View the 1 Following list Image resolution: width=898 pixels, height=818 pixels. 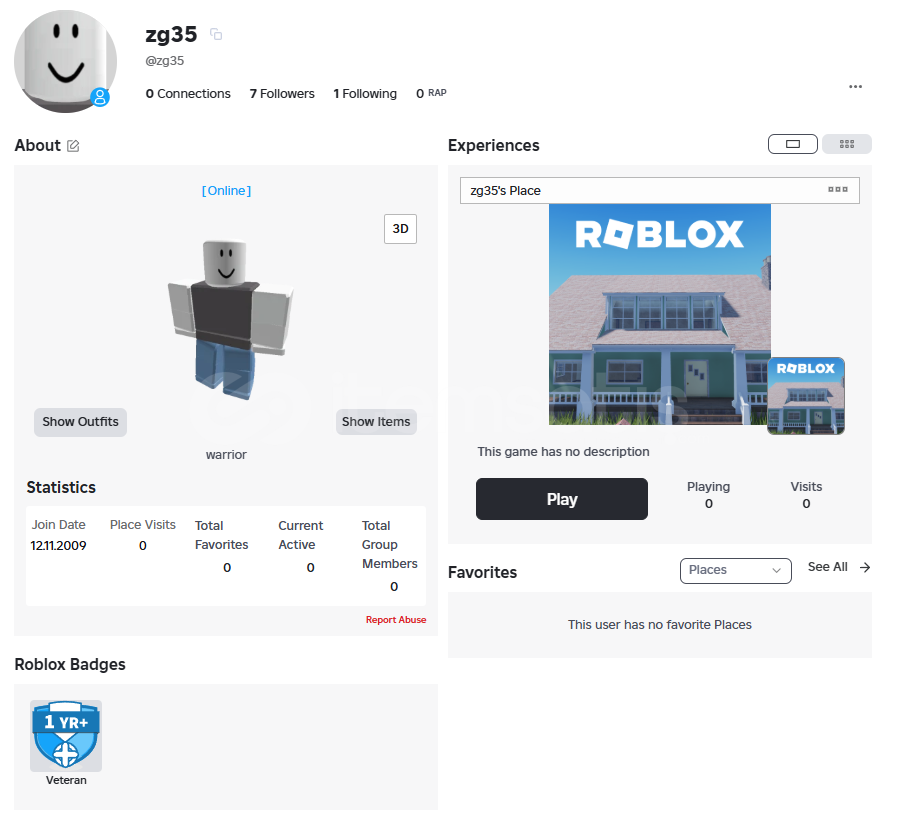coord(365,93)
